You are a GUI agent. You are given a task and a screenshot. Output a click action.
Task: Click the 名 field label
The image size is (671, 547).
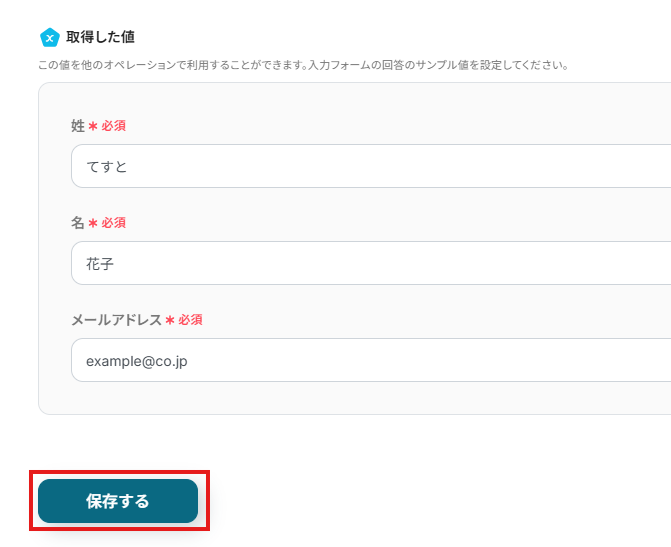click(x=78, y=223)
